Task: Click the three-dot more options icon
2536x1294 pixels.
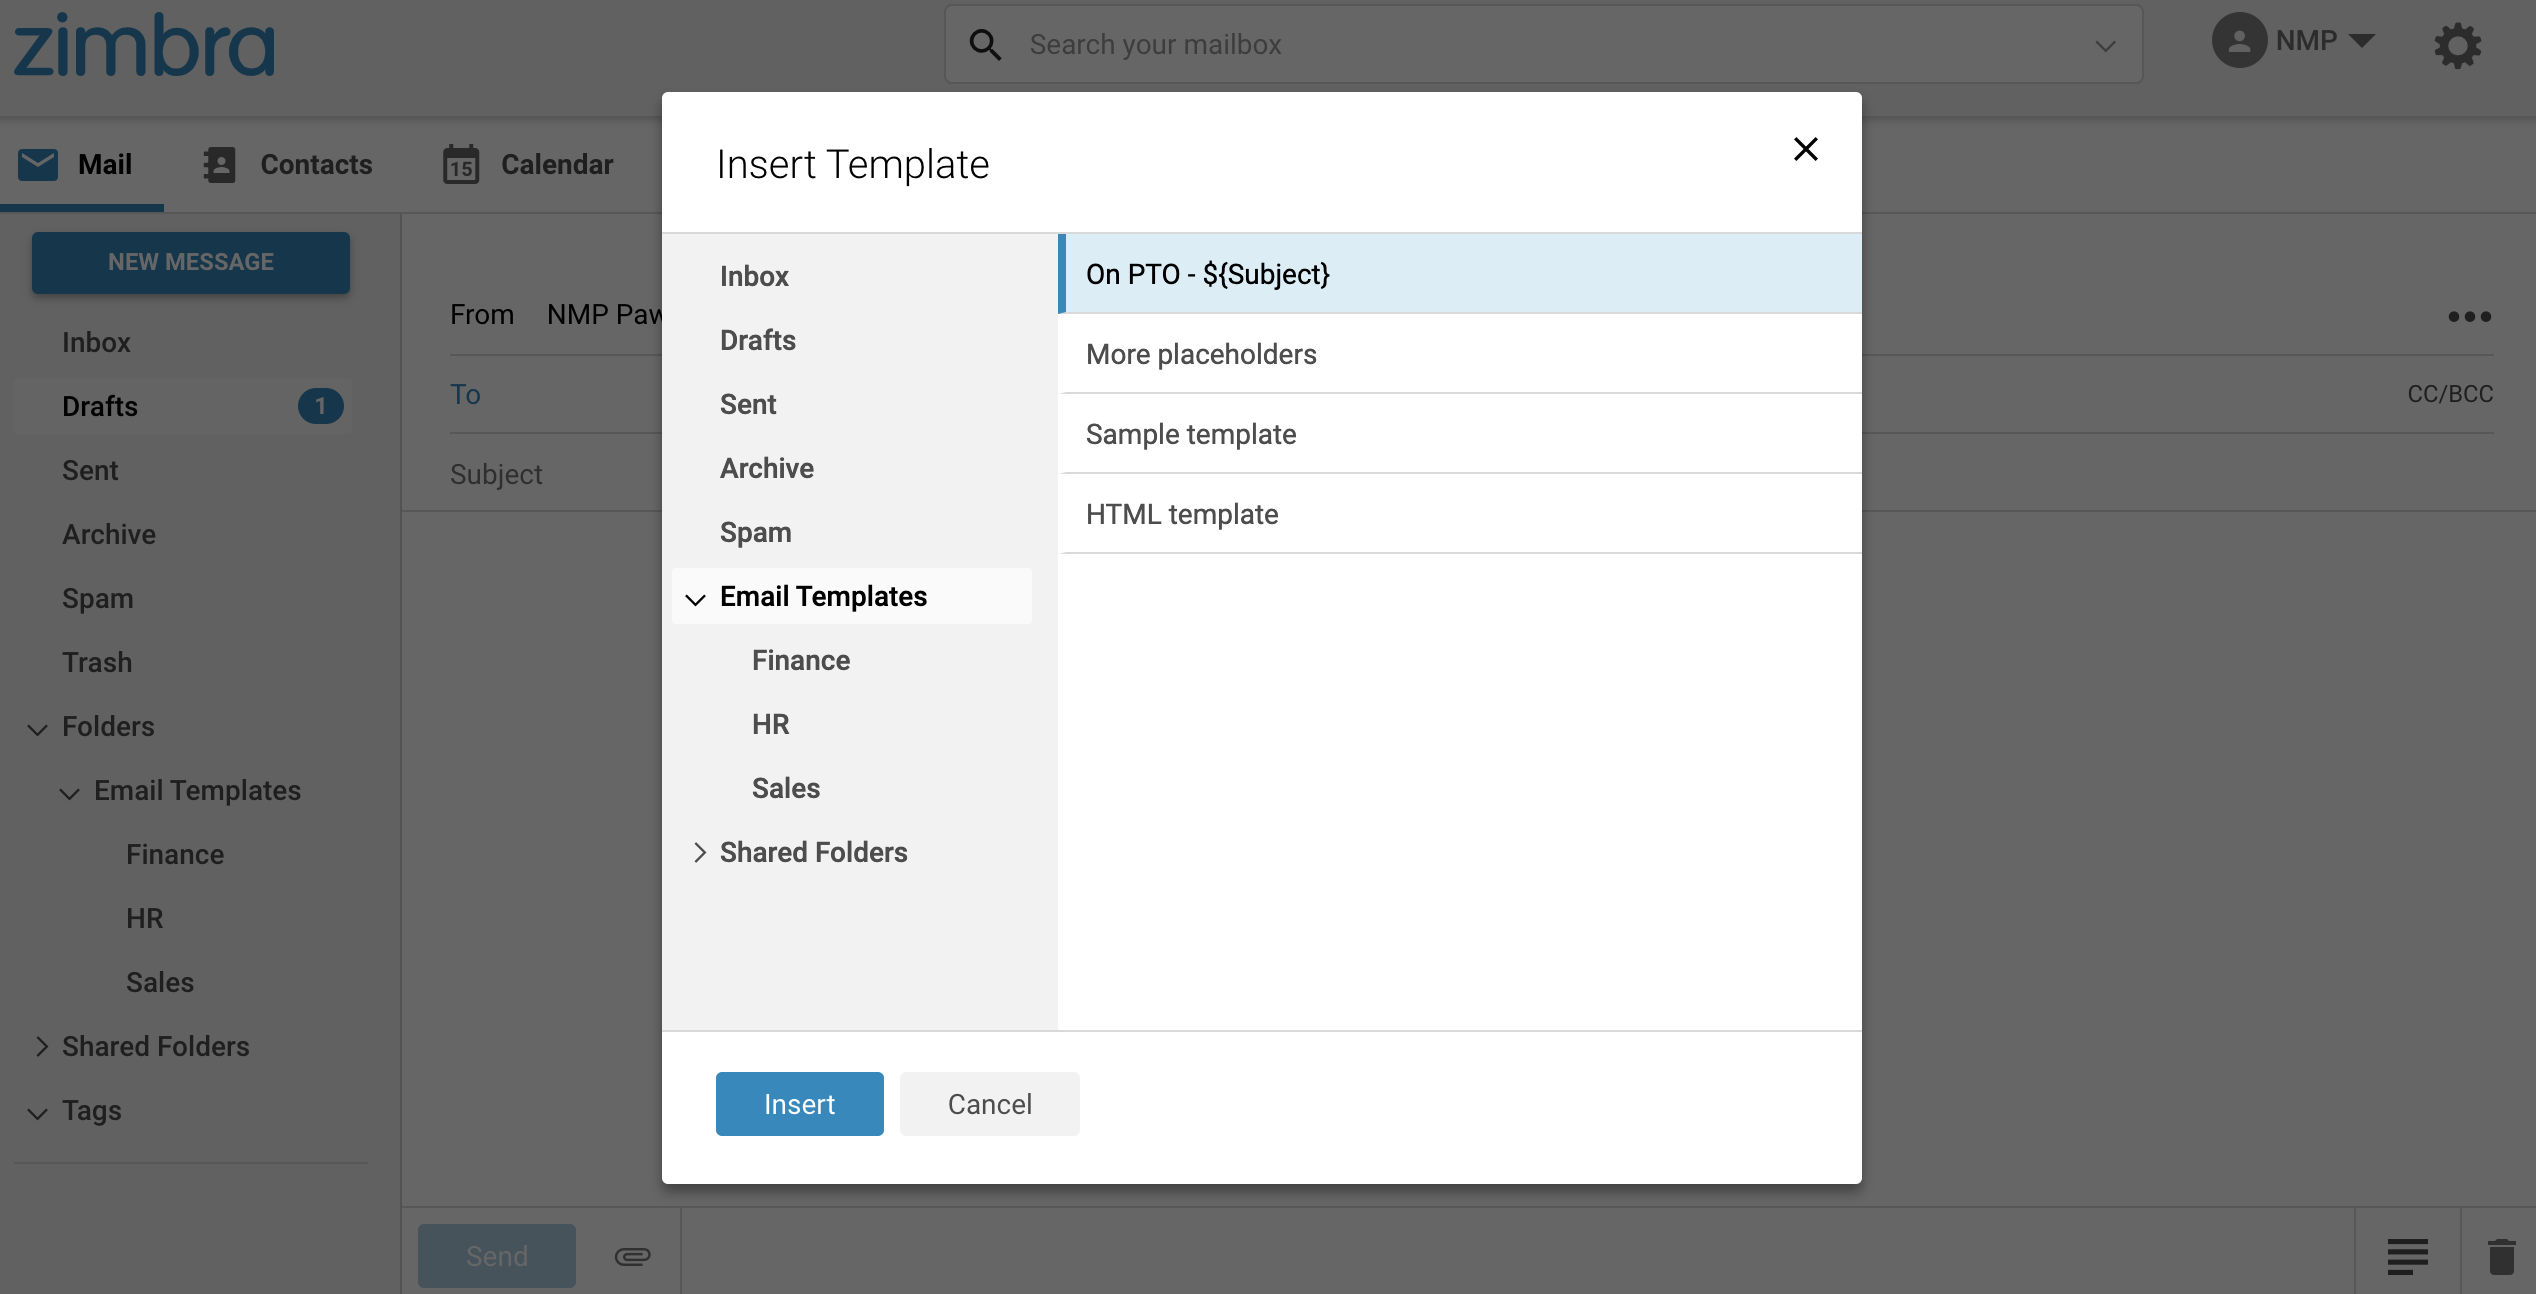Action: coord(2469,317)
